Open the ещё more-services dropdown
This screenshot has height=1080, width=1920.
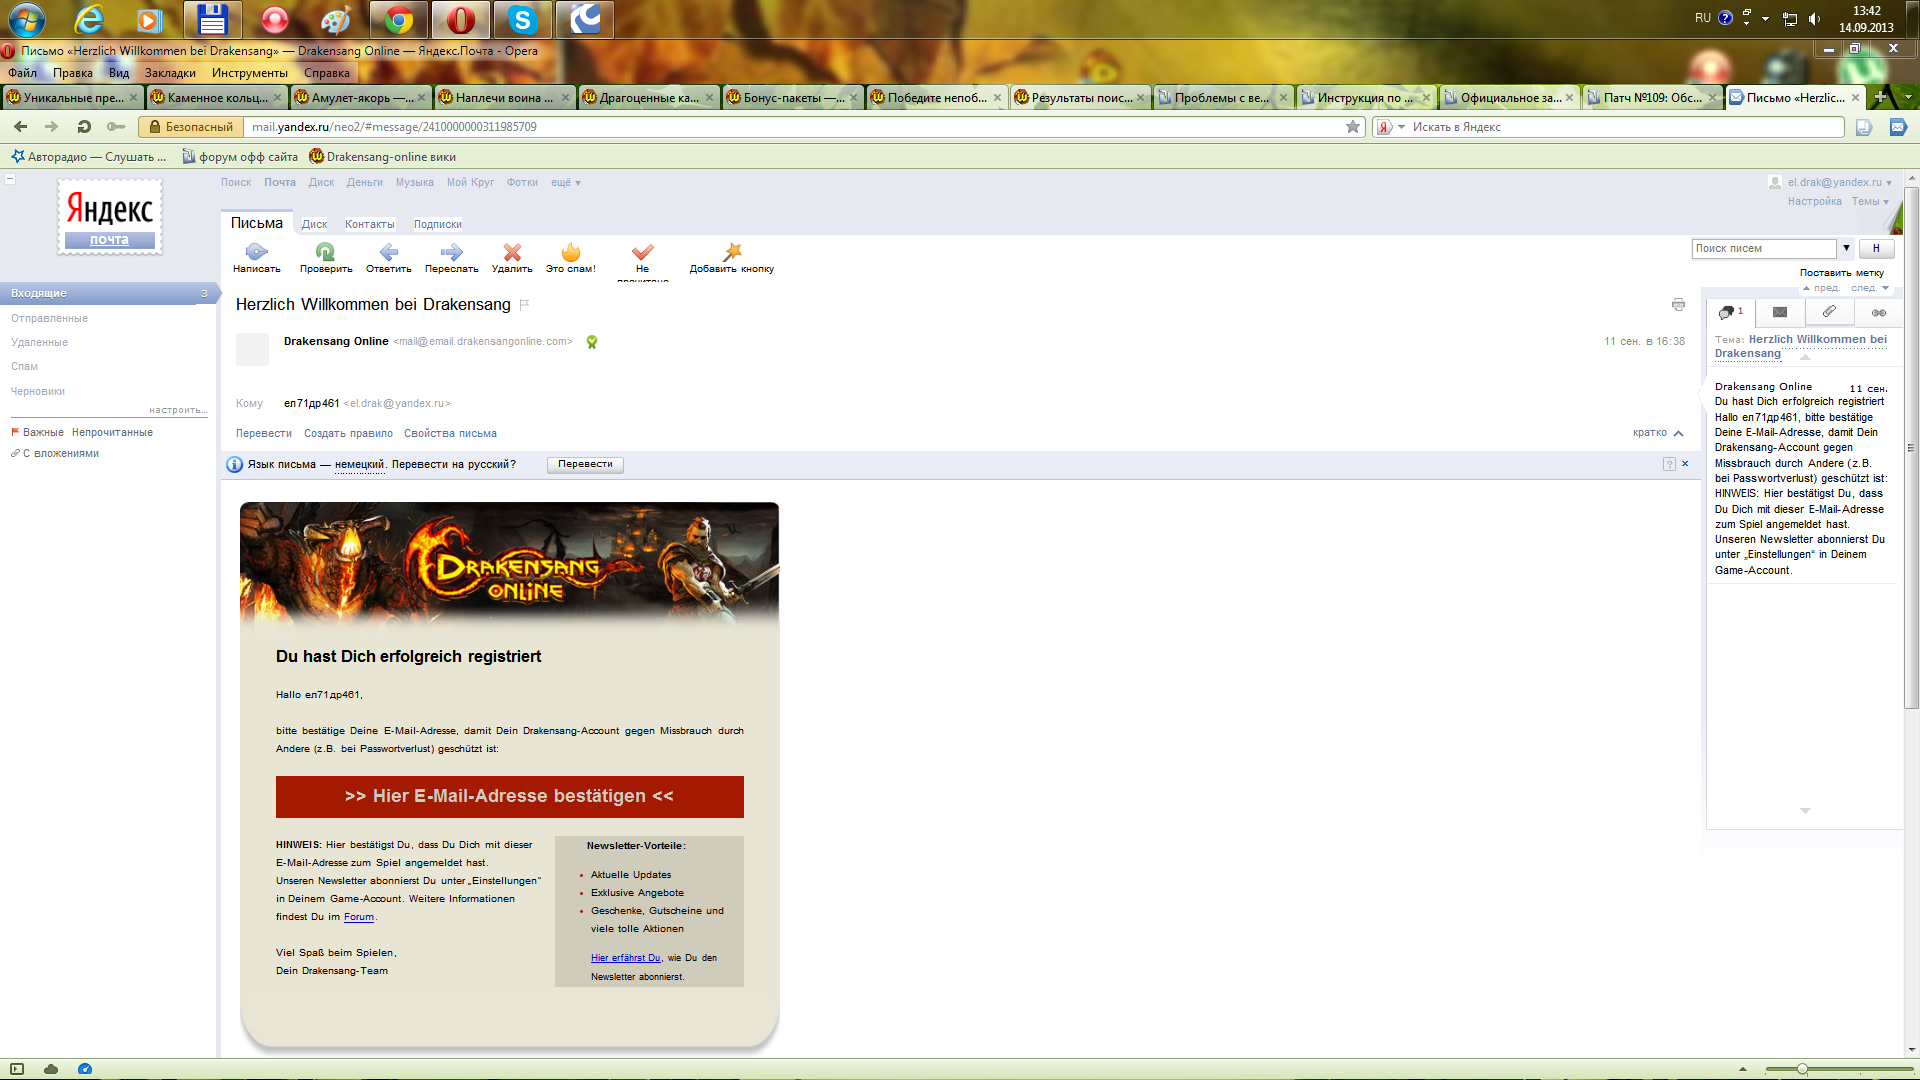pyautogui.click(x=566, y=183)
